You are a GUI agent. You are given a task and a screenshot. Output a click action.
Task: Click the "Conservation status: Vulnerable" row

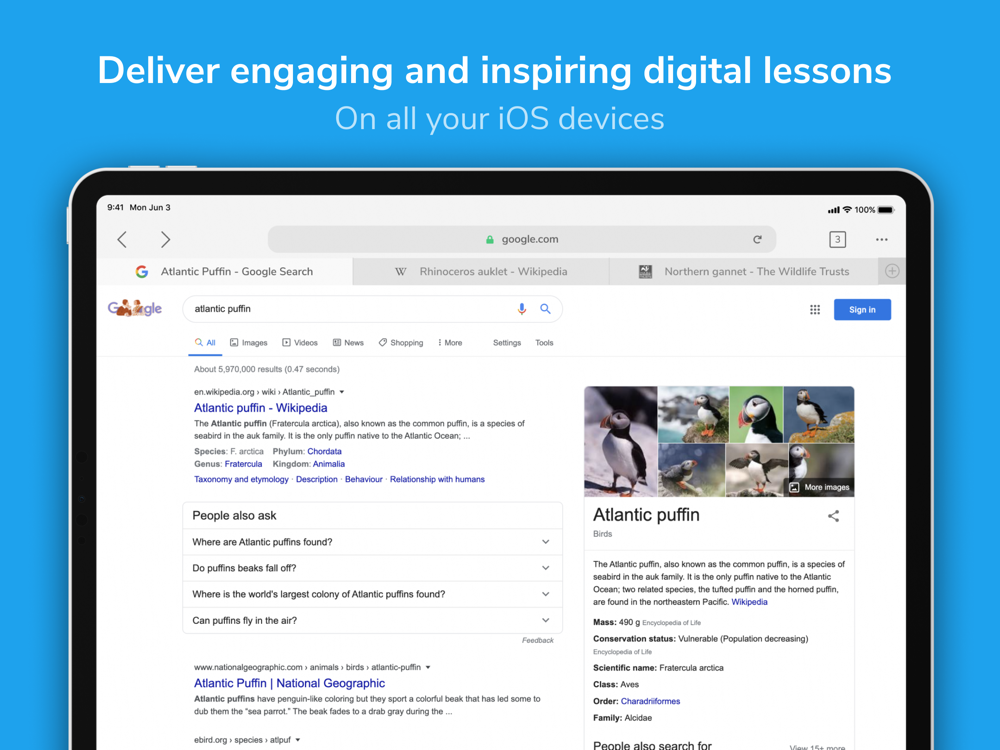pyautogui.click(x=700, y=639)
